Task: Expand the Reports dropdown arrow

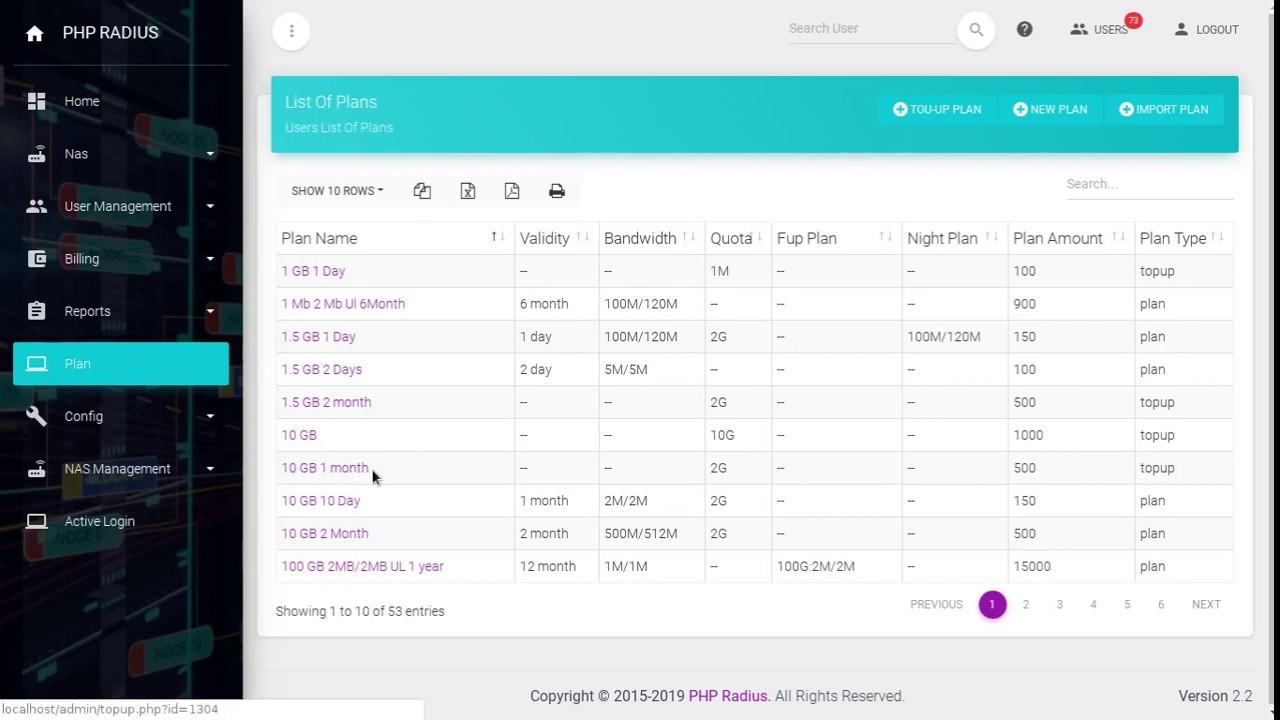Action: (210, 311)
